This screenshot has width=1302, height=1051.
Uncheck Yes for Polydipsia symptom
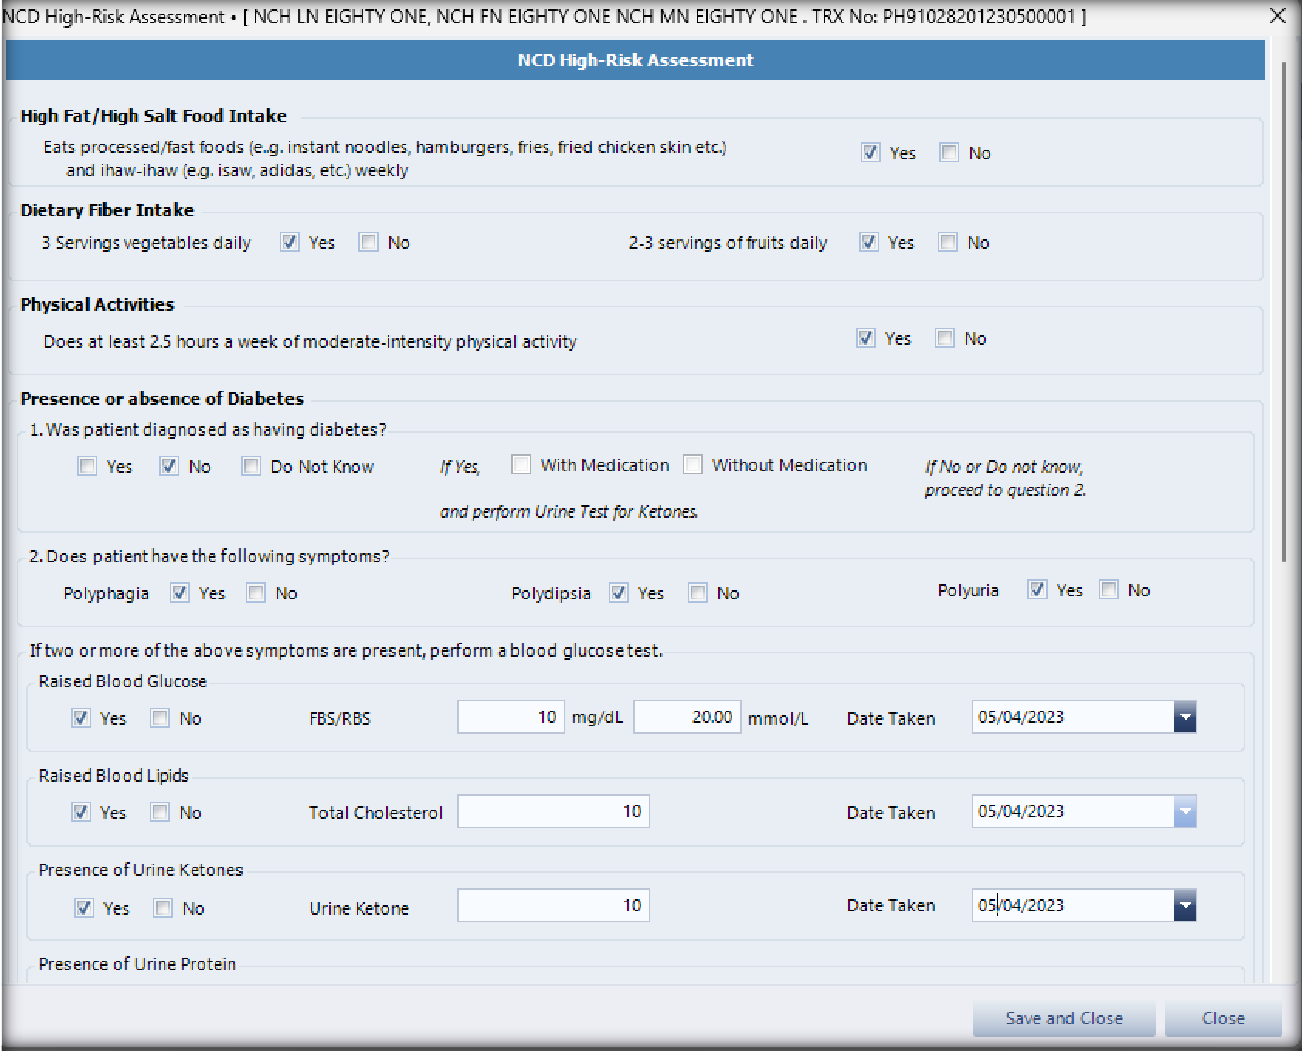(x=619, y=593)
